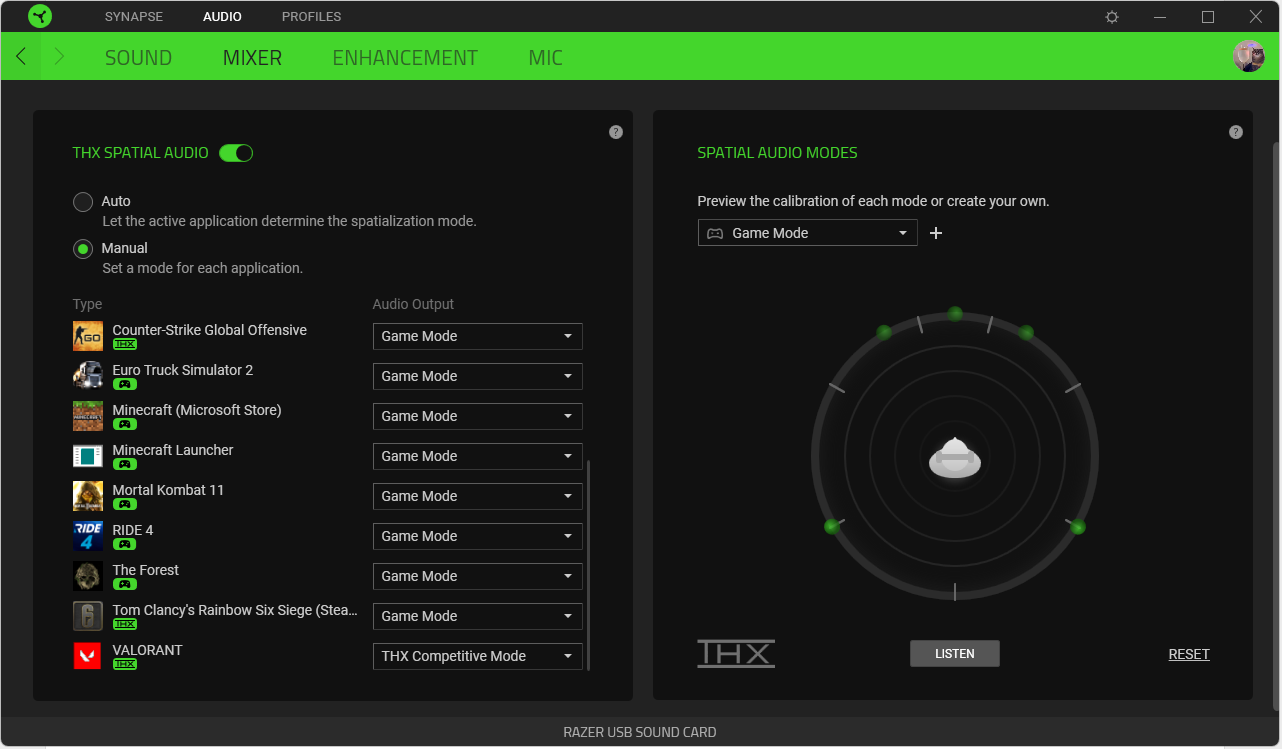Click the Euro Truck Simulator 2 icon

pyautogui.click(x=88, y=376)
